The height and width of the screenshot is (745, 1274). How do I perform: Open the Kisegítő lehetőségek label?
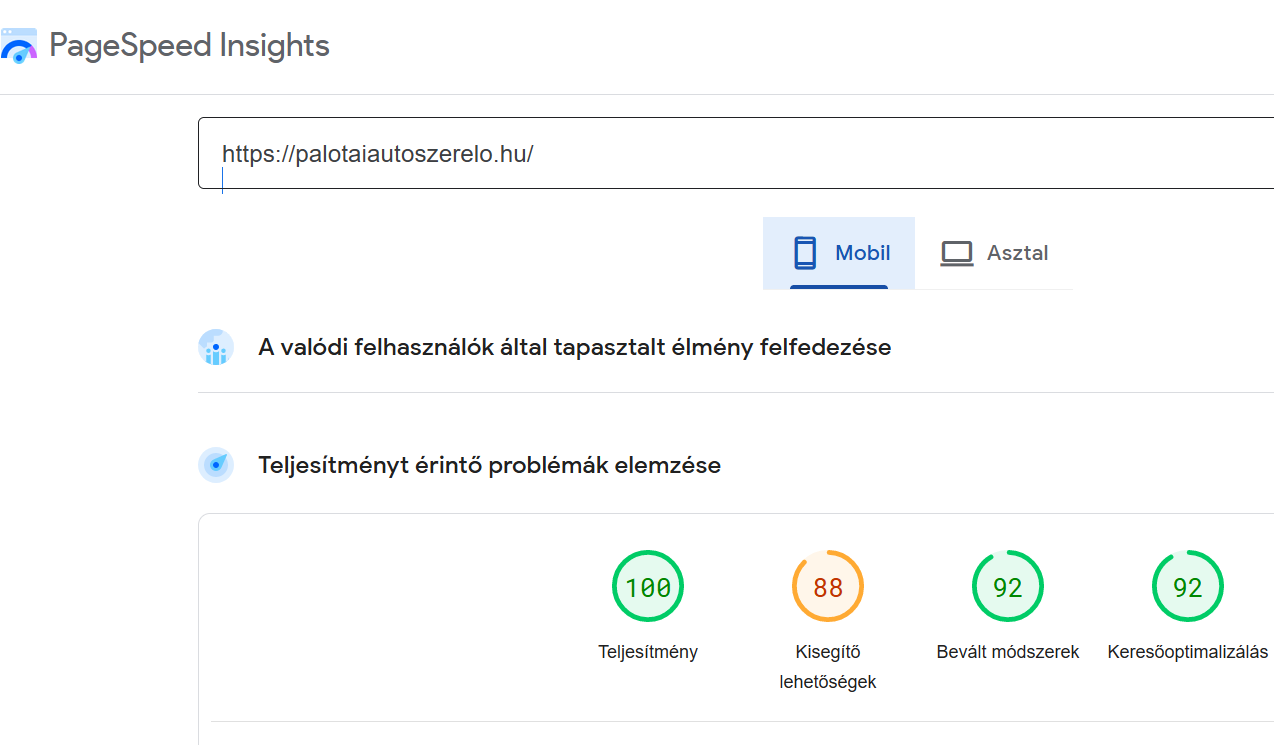point(828,667)
